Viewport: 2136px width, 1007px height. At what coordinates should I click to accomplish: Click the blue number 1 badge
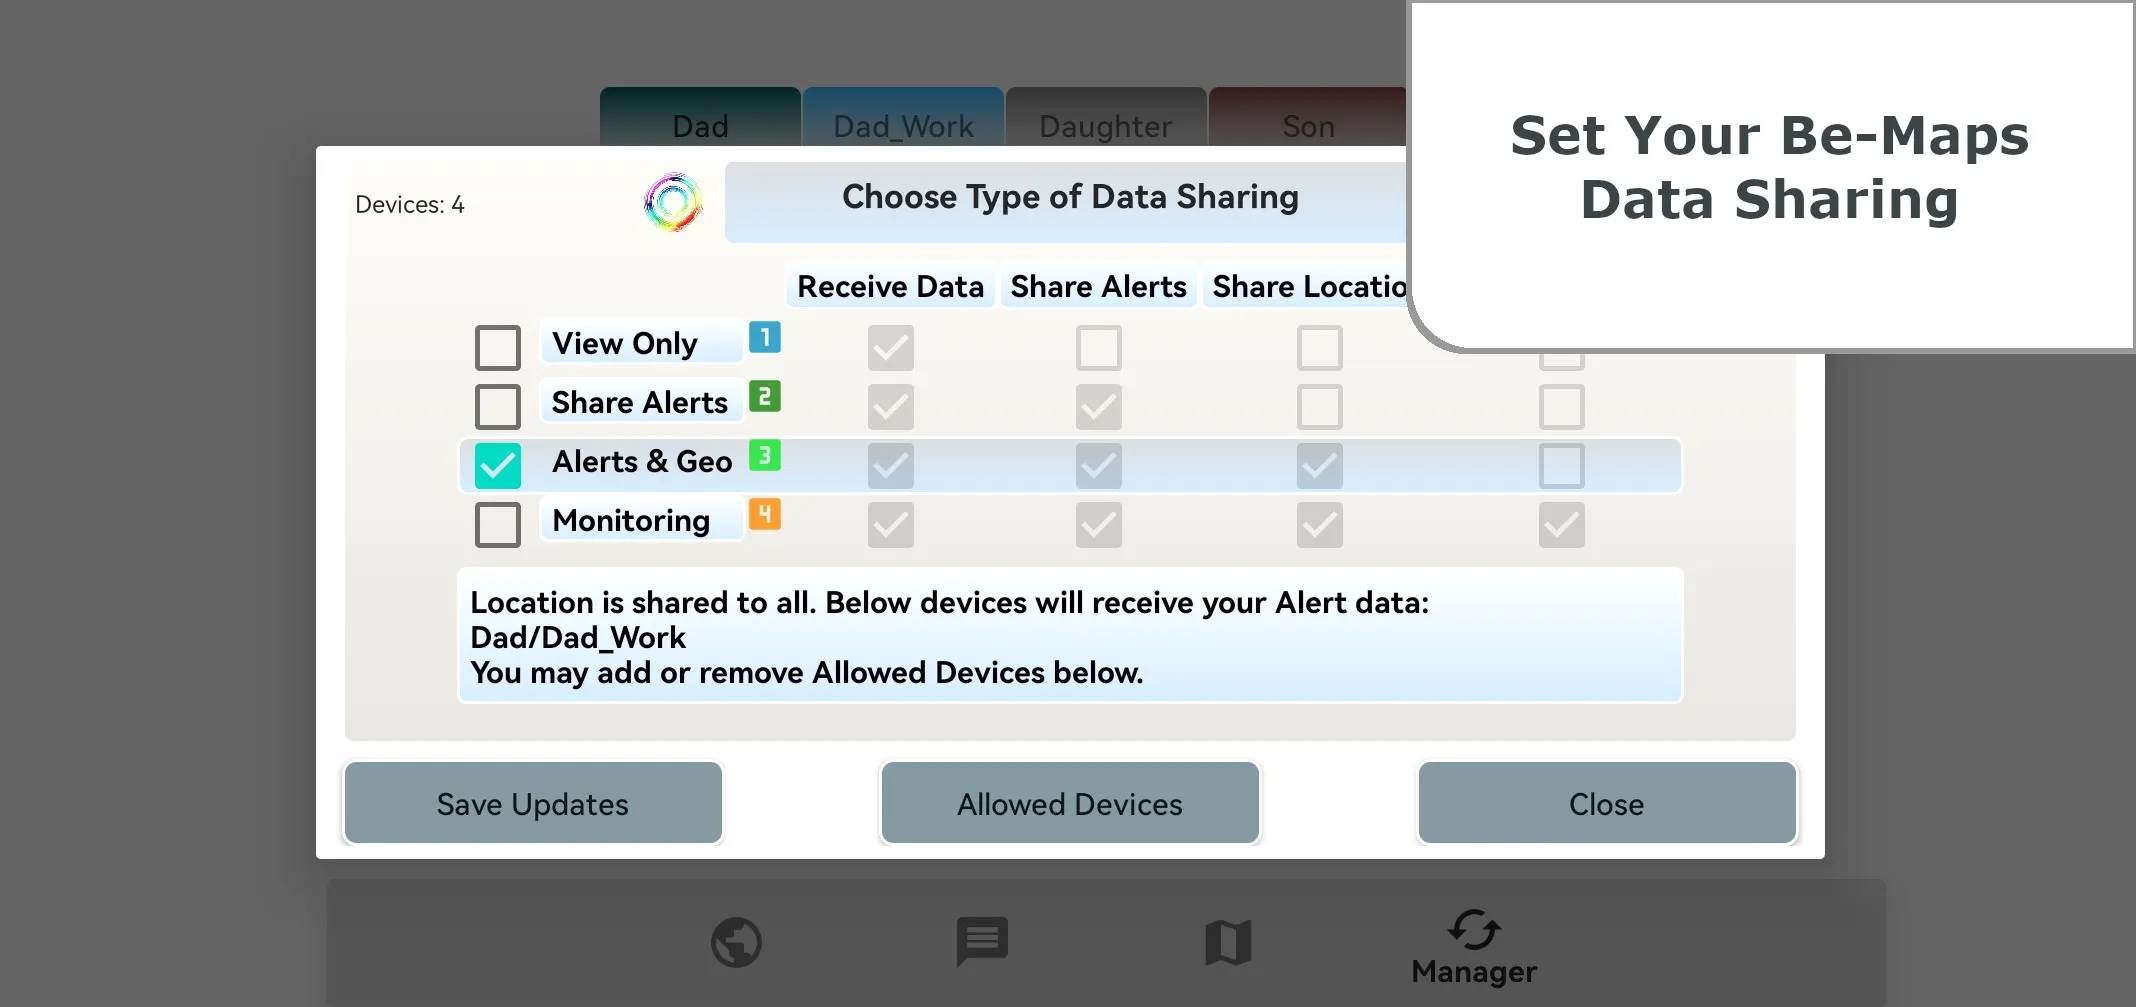point(765,337)
